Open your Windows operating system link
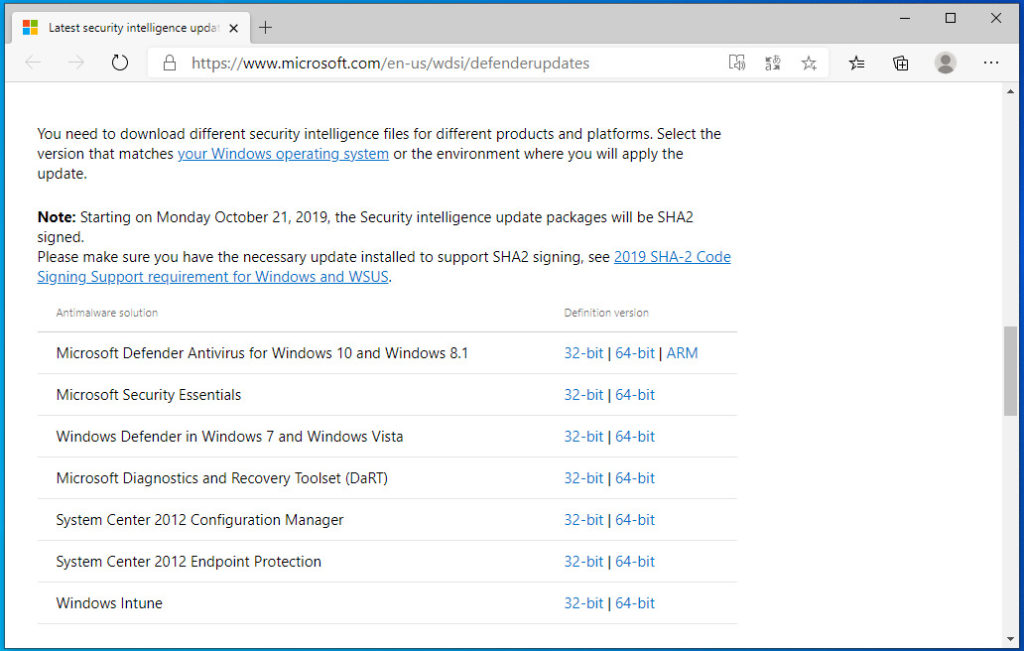Viewport: 1024px width, 651px height. [283, 153]
